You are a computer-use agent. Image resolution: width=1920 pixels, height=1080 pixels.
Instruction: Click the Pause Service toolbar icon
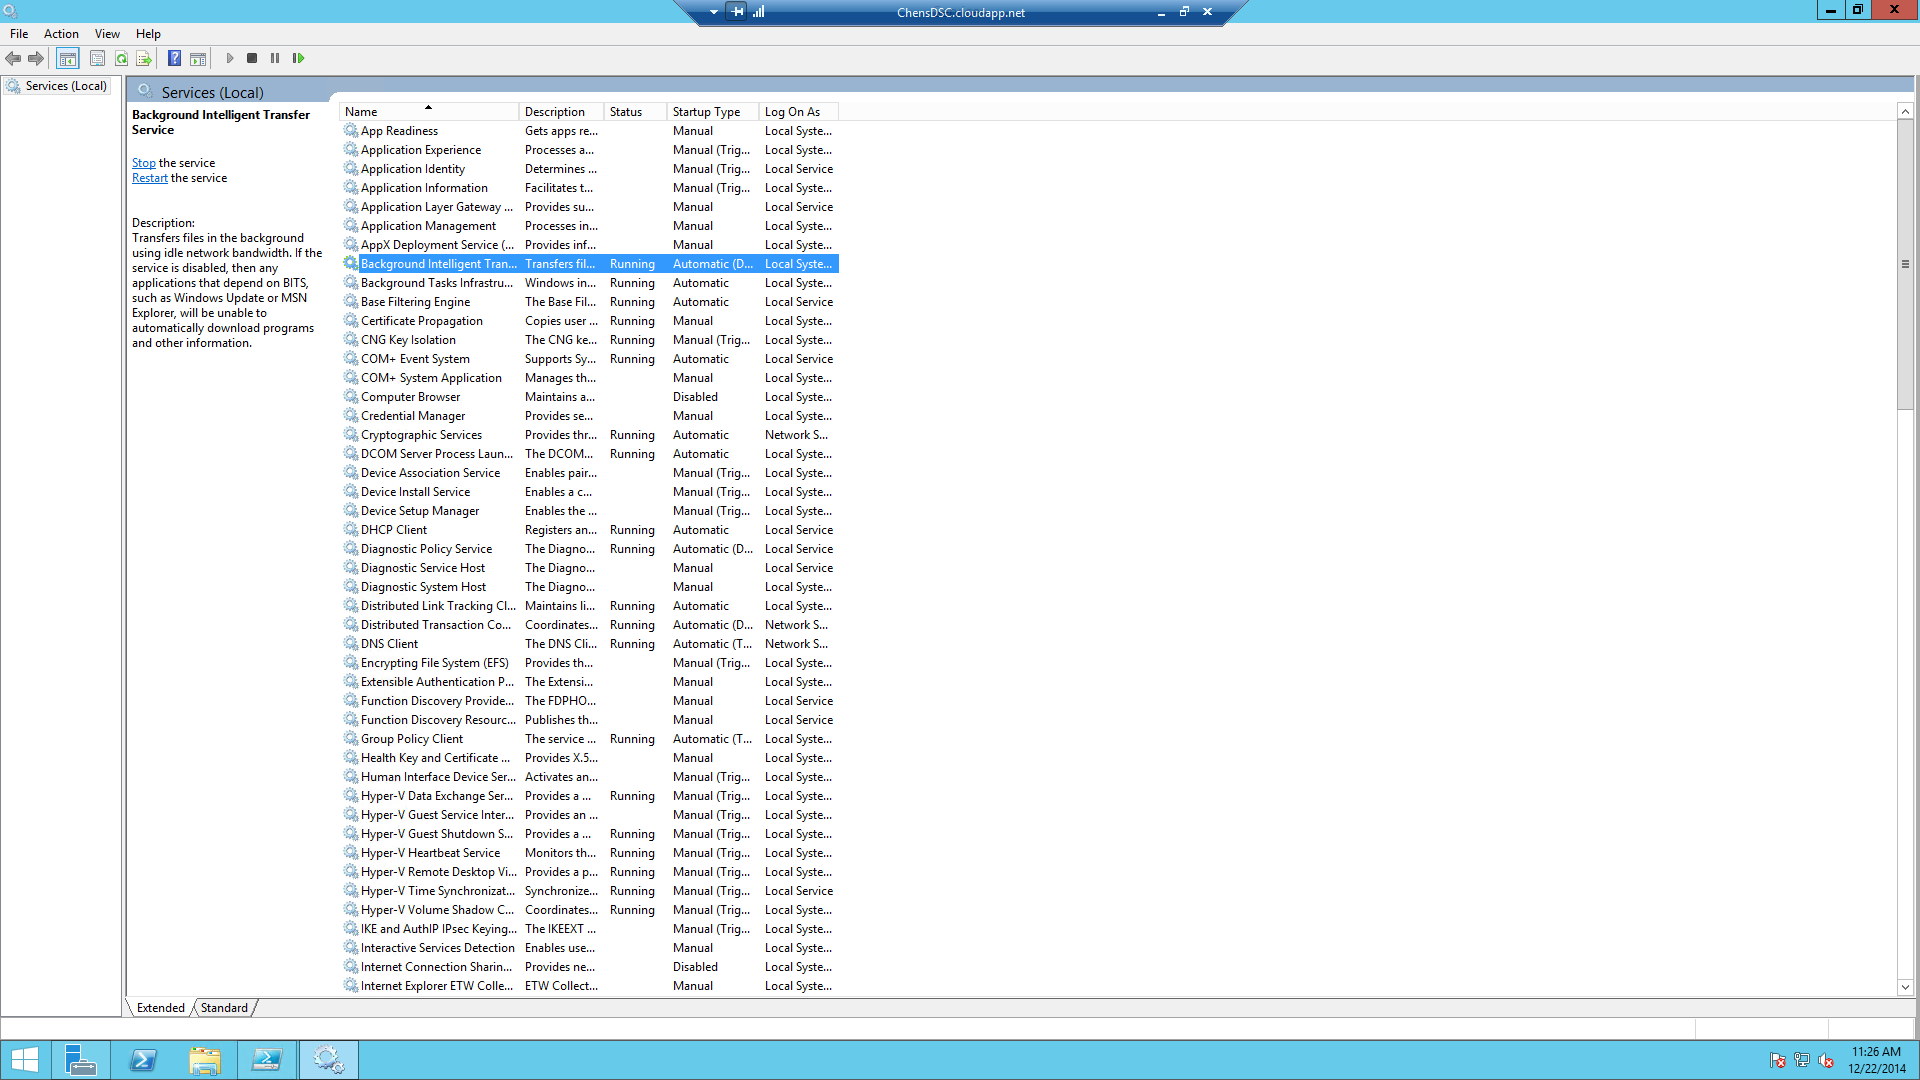[x=275, y=59]
